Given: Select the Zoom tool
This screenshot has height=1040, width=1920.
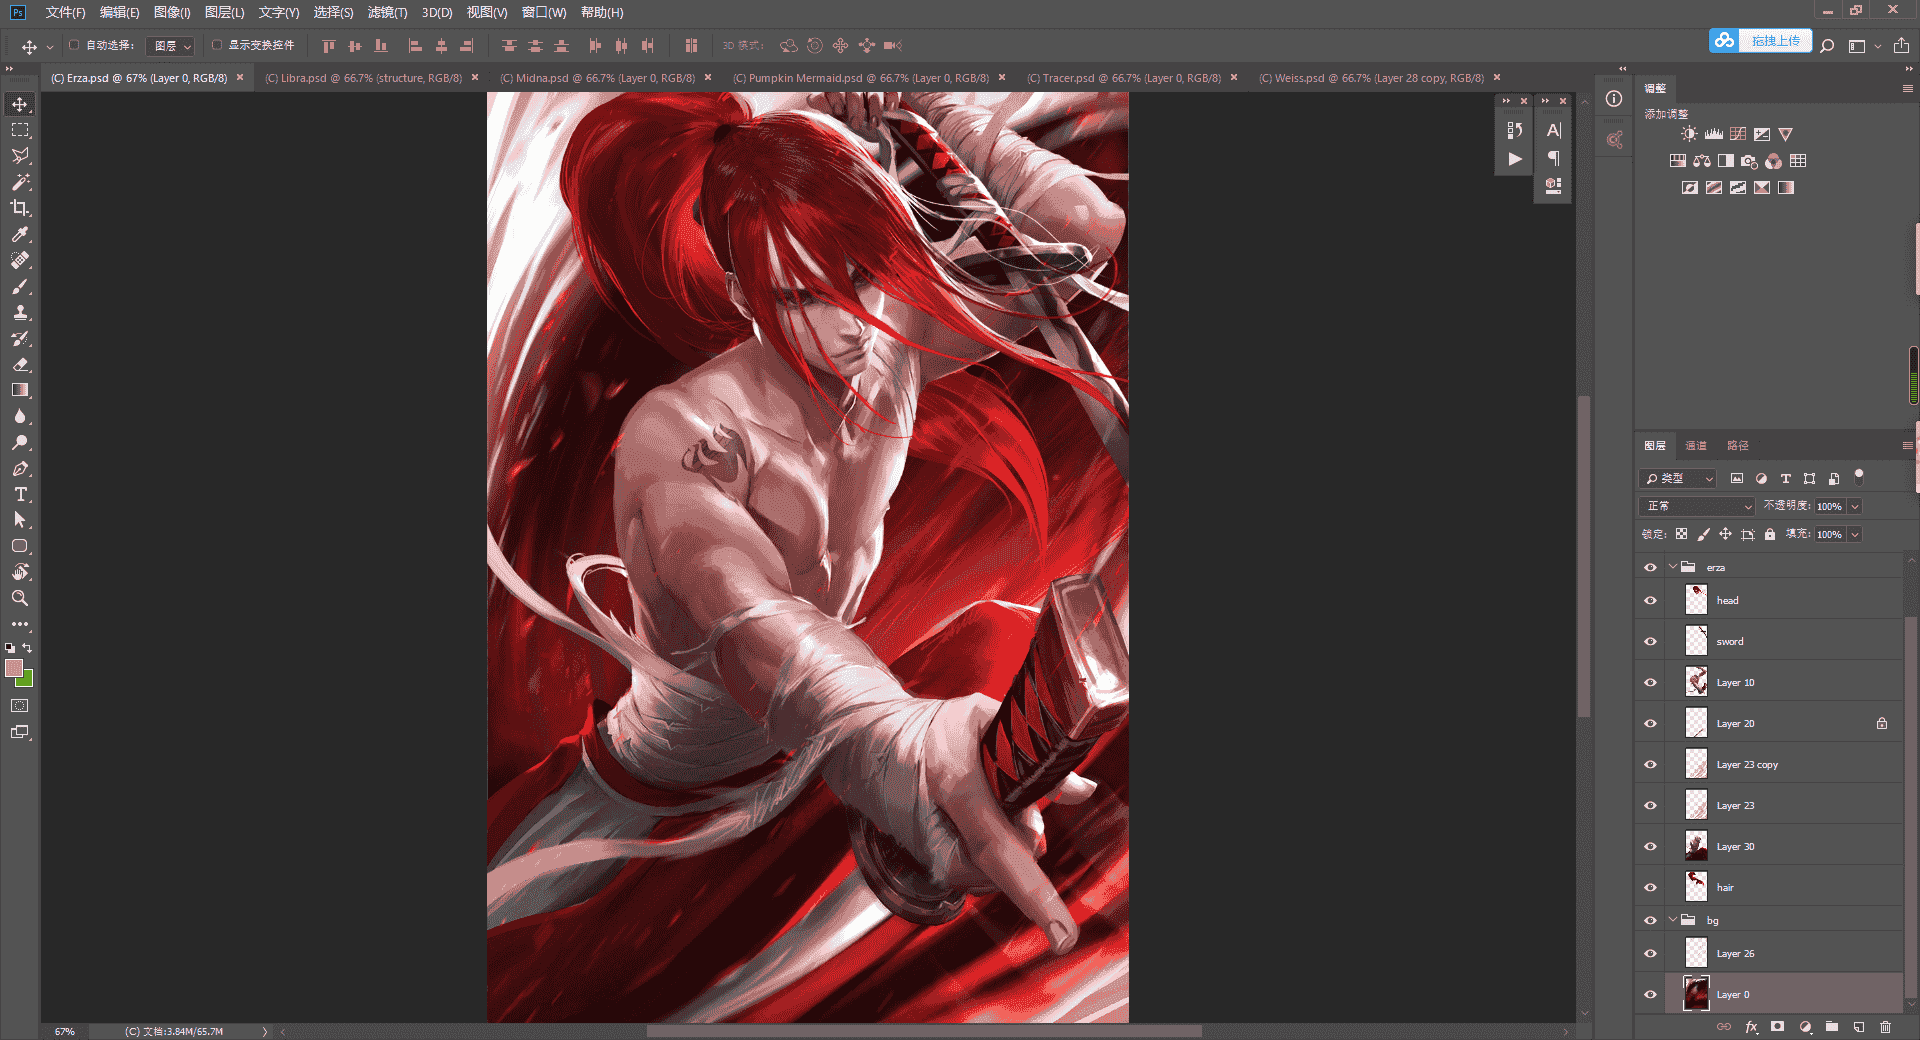Looking at the screenshot, I should click(x=20, y=598).
